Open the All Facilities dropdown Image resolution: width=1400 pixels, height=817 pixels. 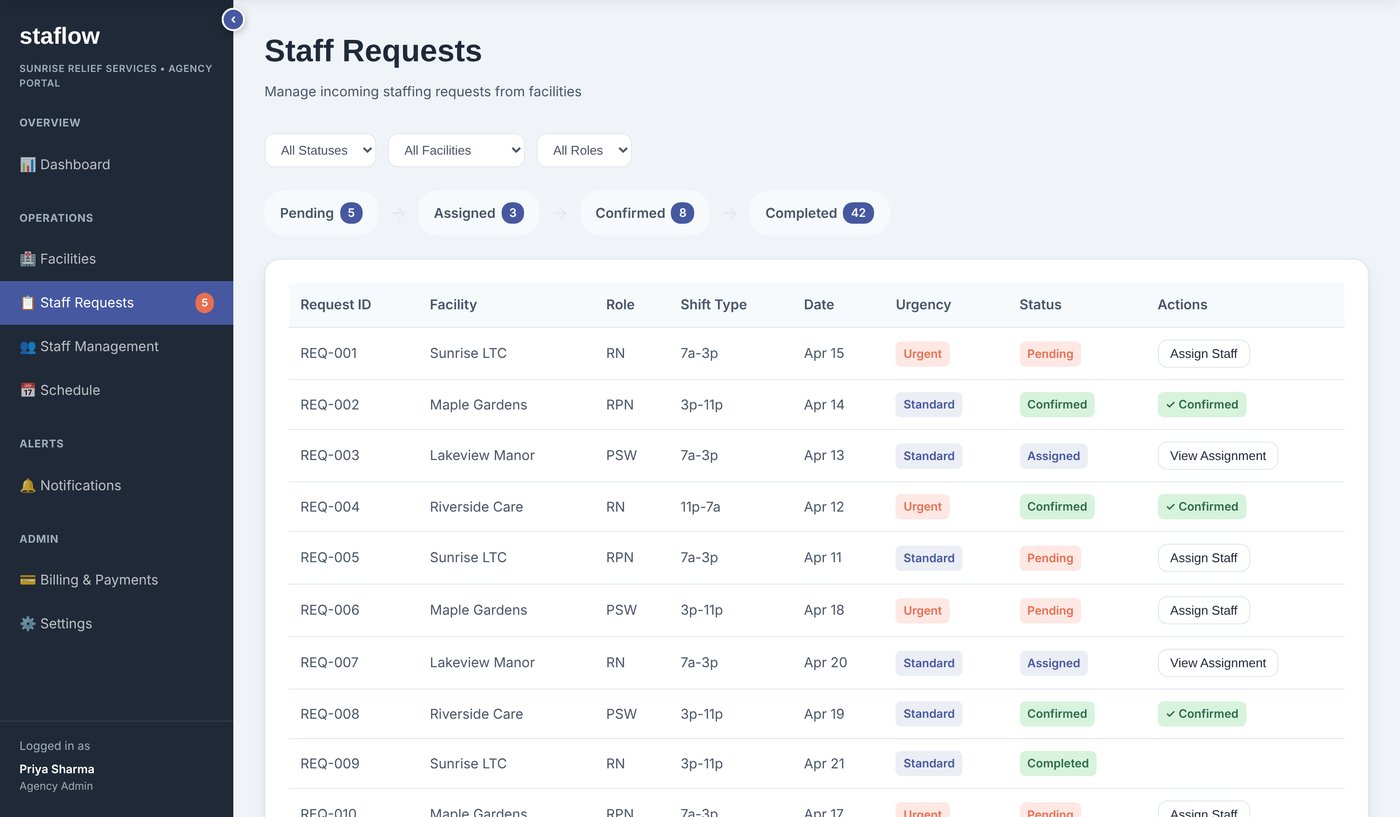click(456, 150)
